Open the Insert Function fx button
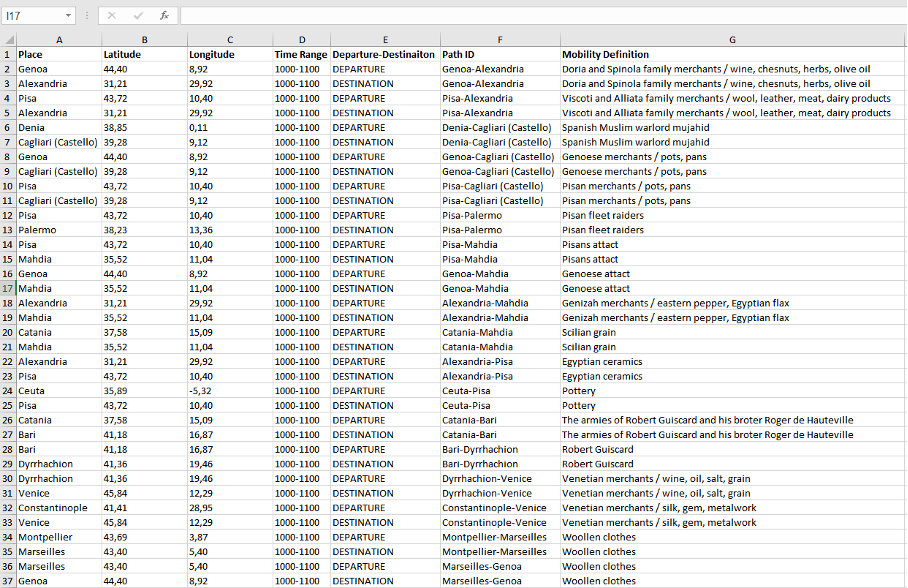 (164, 16)
